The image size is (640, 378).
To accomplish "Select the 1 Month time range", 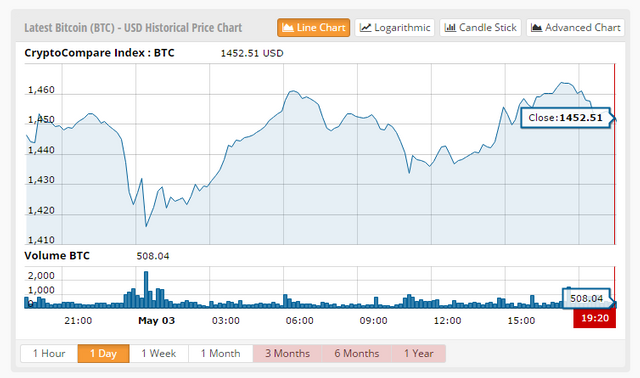I will [221, 354].
